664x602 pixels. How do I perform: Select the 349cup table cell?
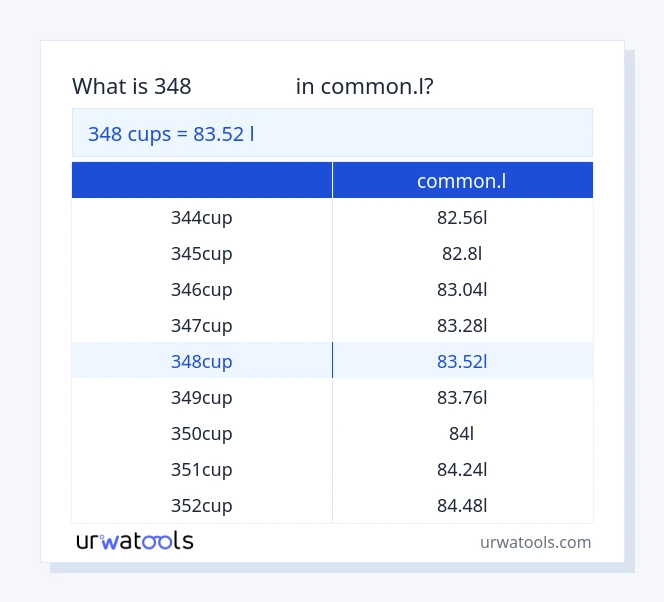point(202,397)
